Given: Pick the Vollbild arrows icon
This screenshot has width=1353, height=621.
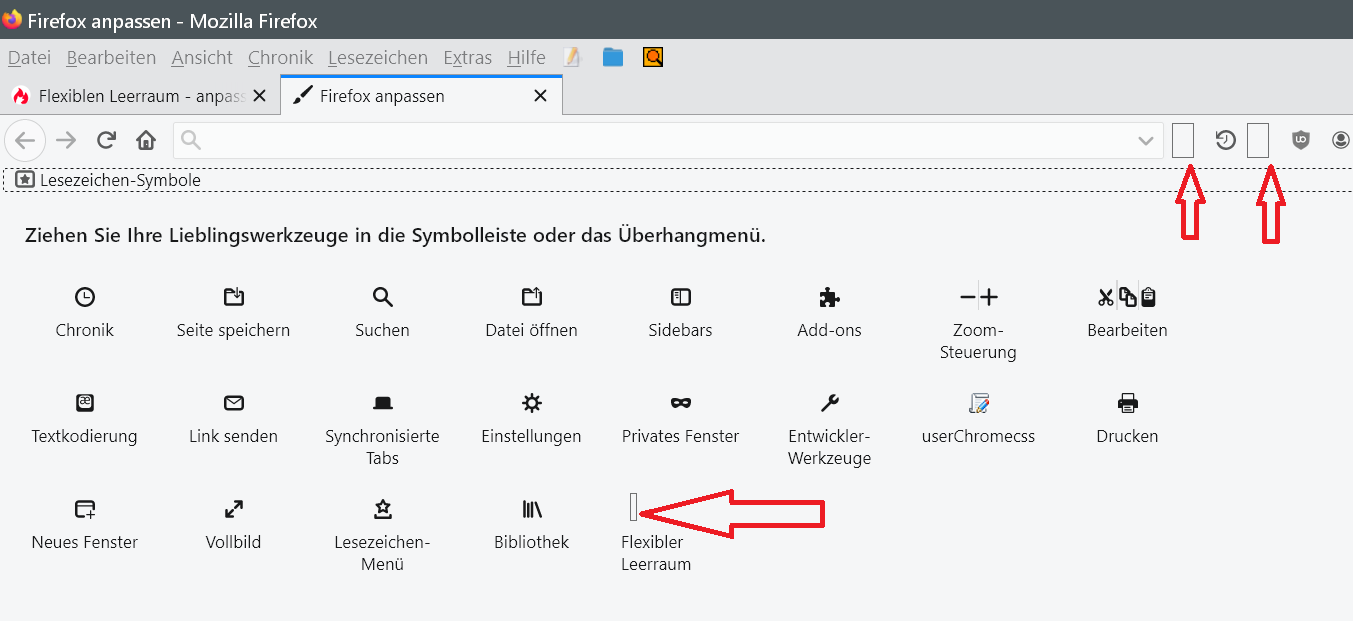Looking at the screenshot, I should tap(233, 509).
